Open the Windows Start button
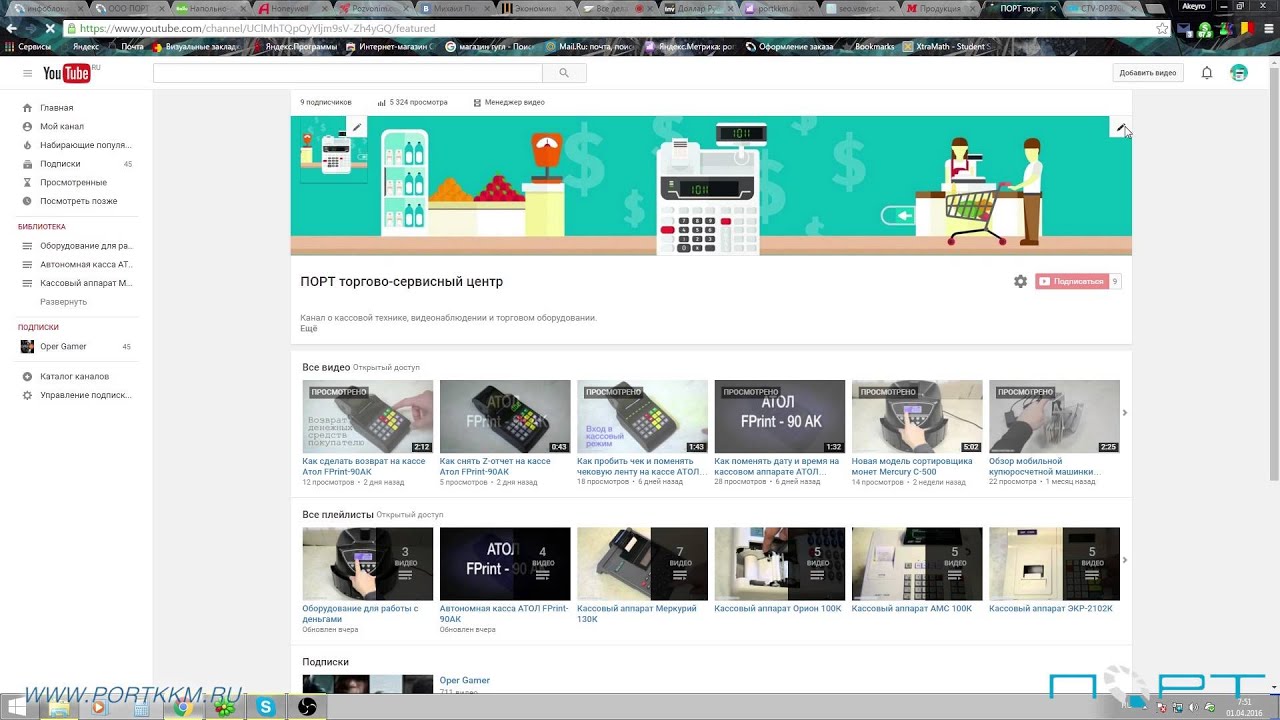 (17, 707)
